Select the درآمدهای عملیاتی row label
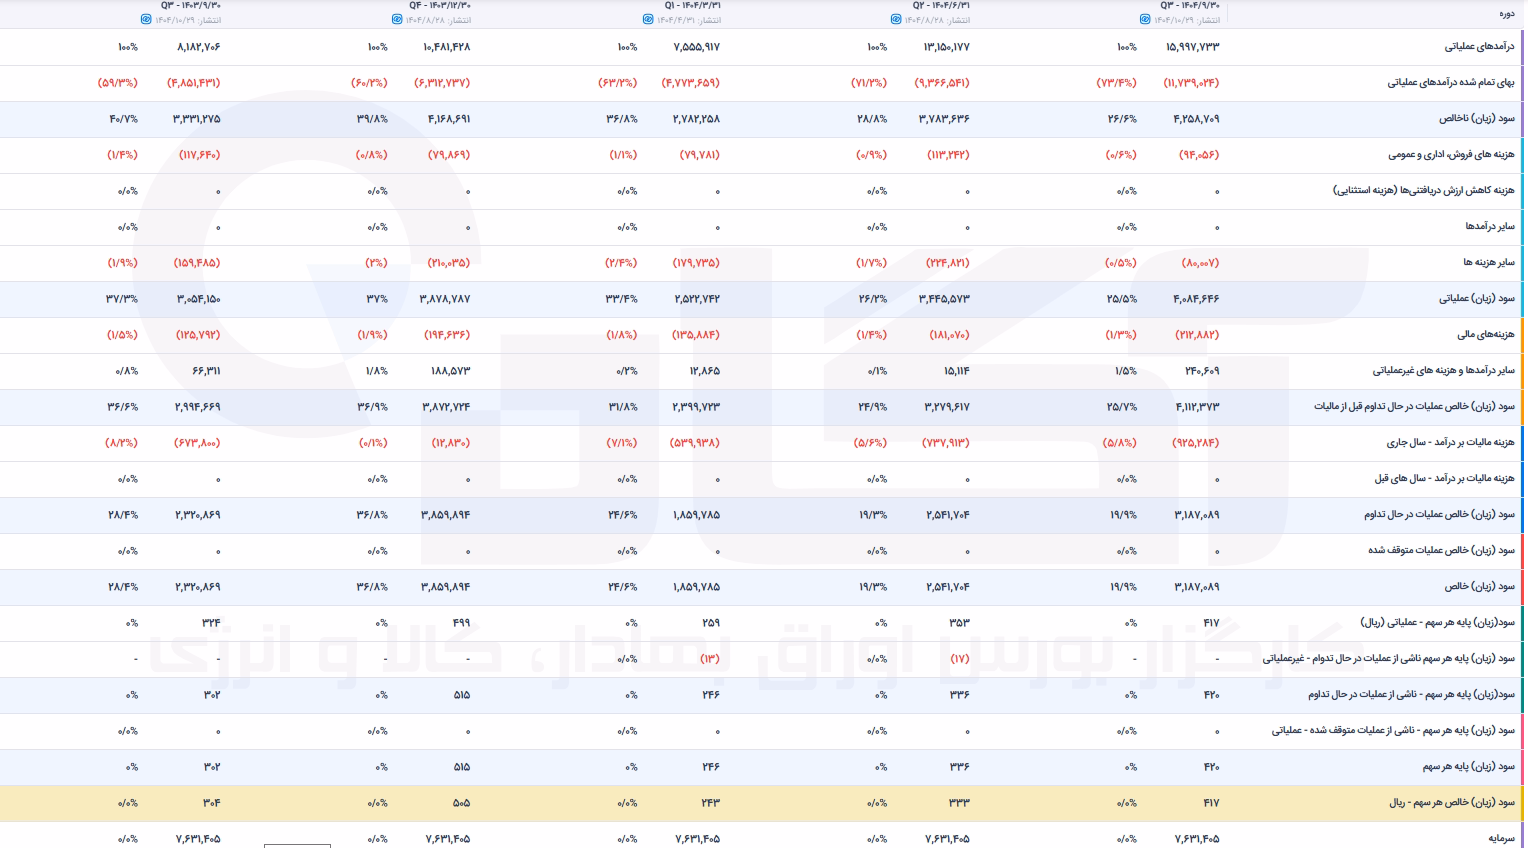Viewport: 1528px width, 848px height. click(1479, 47)
